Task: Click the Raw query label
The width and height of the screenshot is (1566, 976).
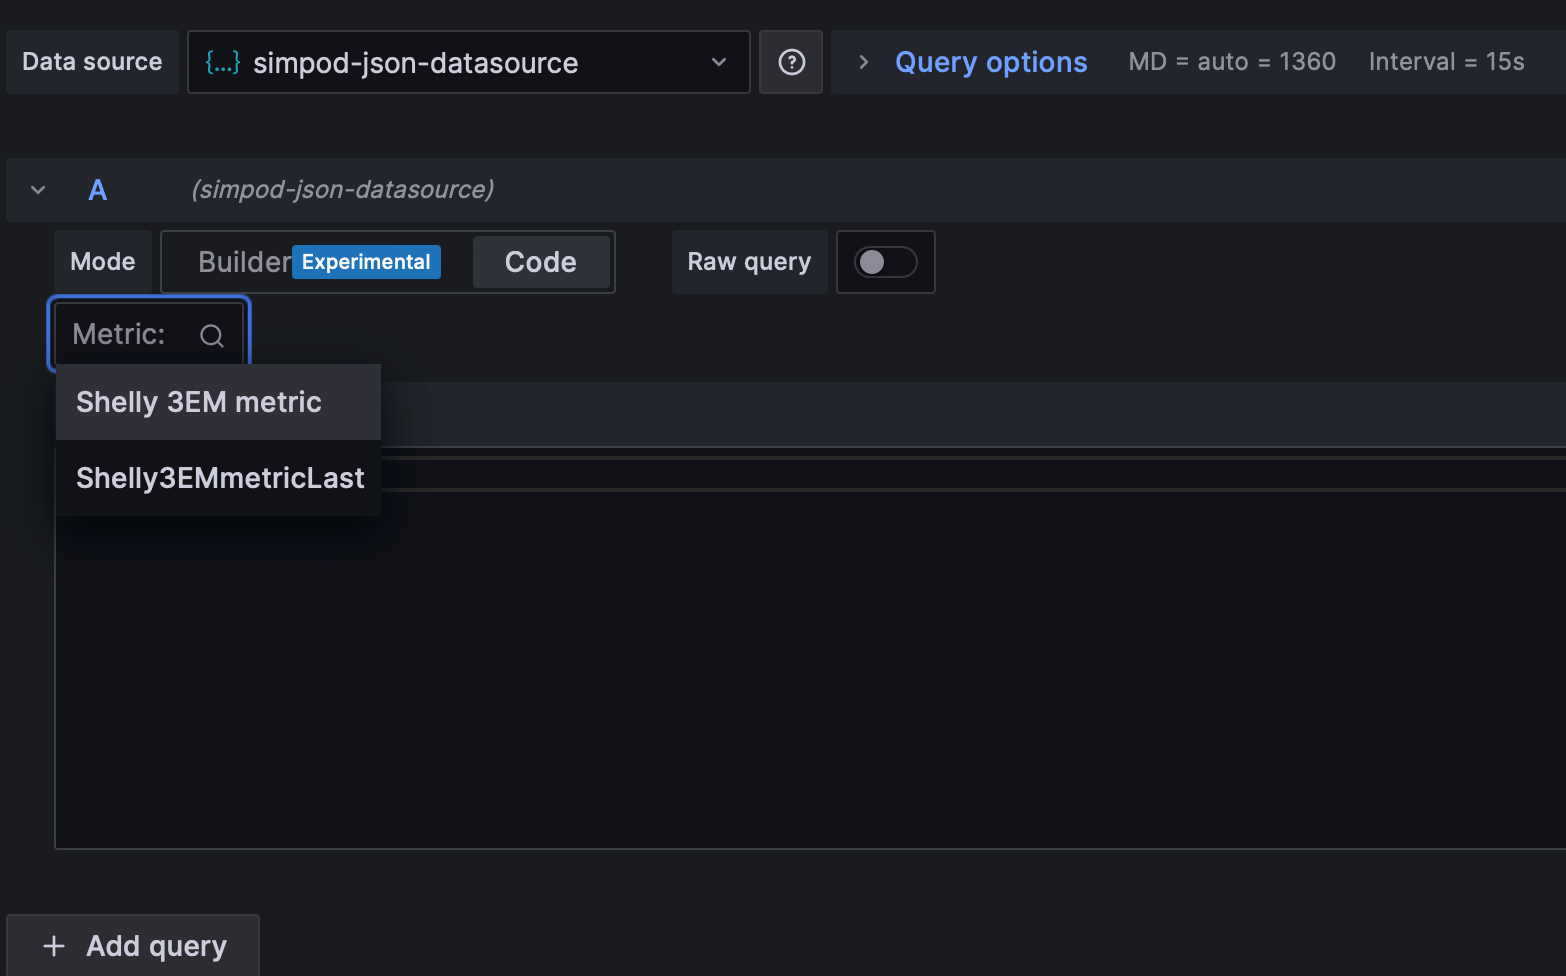Action: pyautogui.click(x=749, y=262)
